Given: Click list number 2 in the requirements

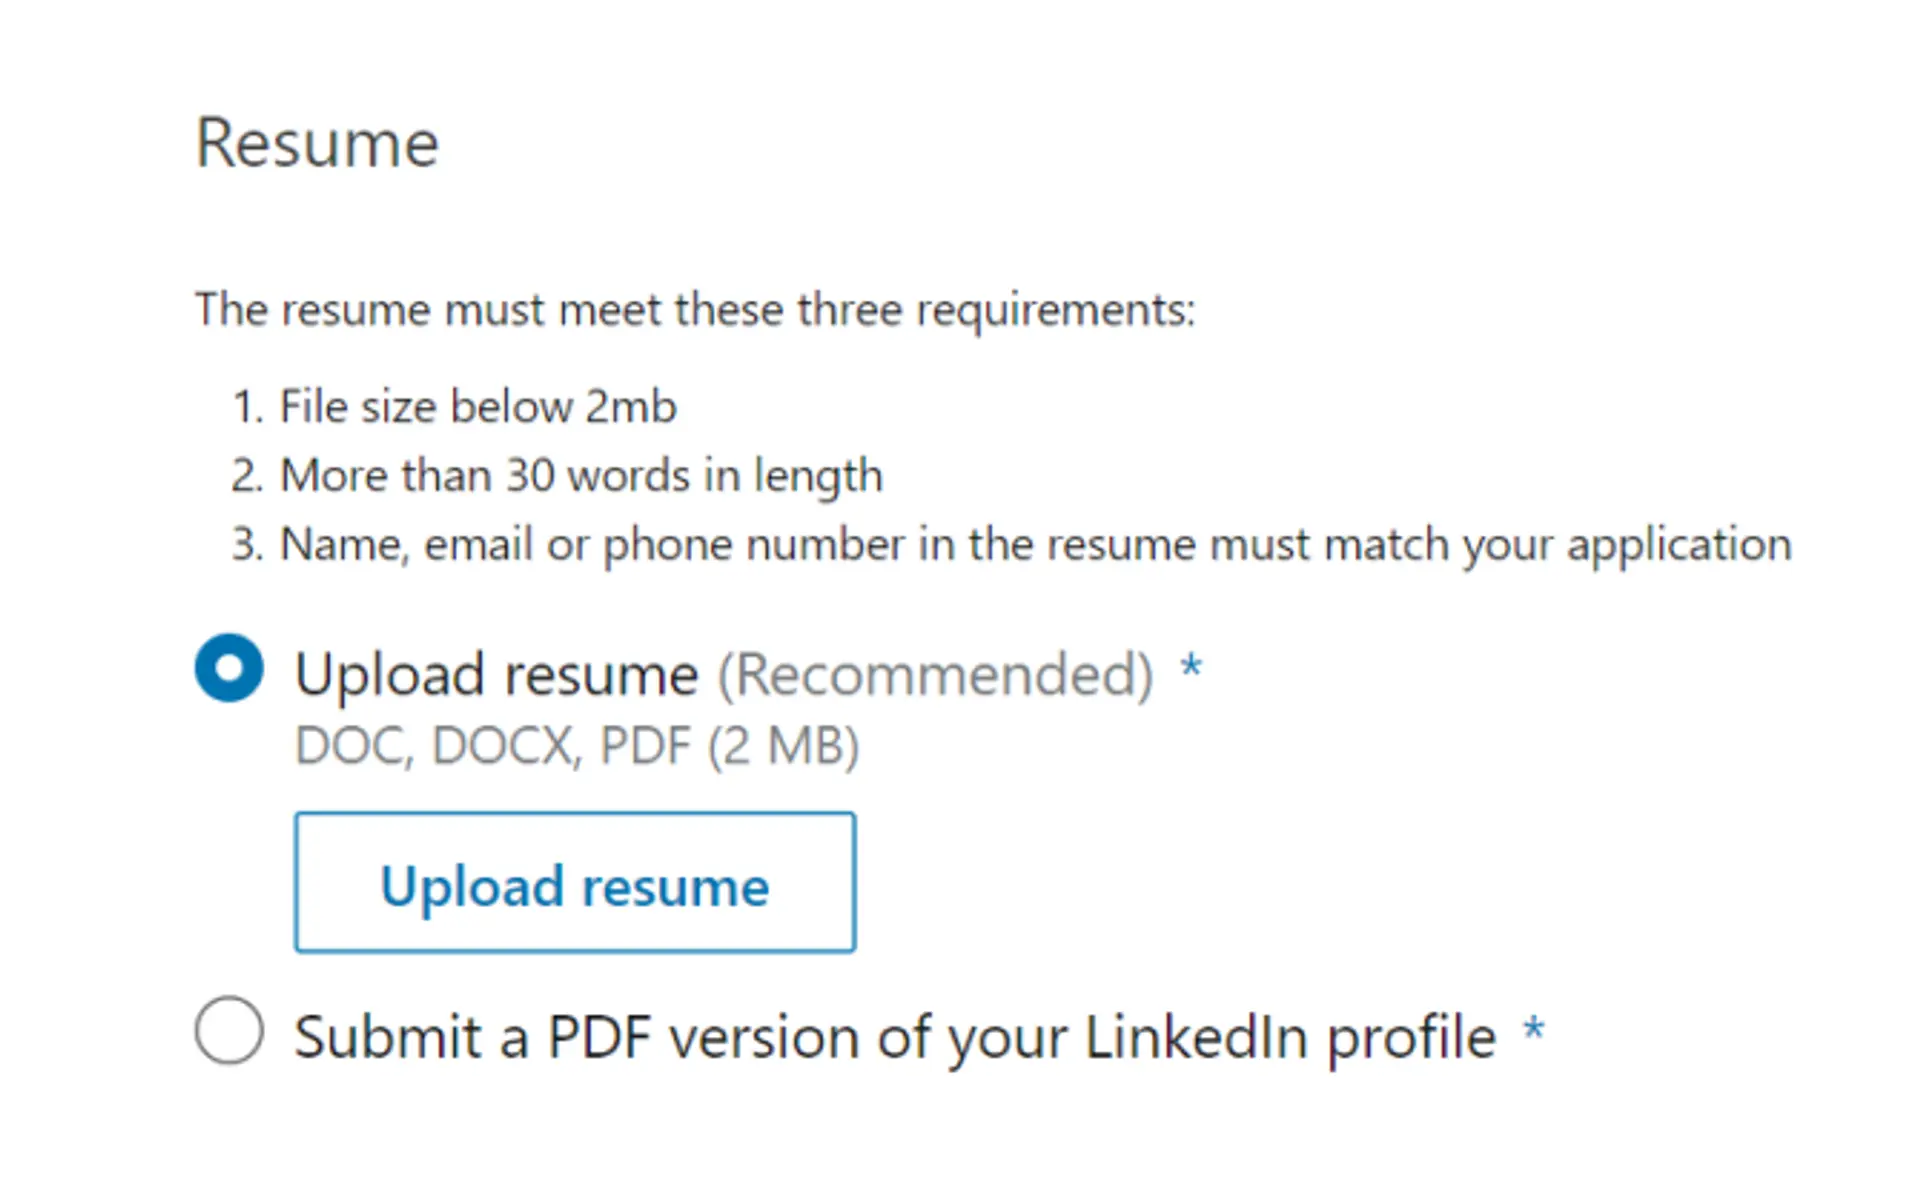Looking at the screenshot, I should [x=247, y=477].
